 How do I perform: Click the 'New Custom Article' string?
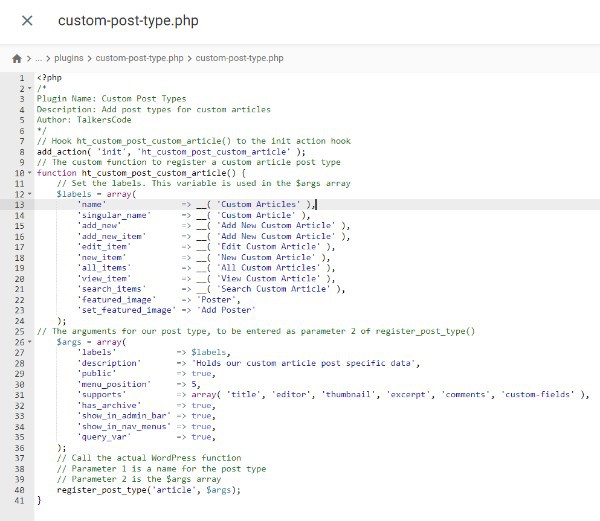[266, 257]
